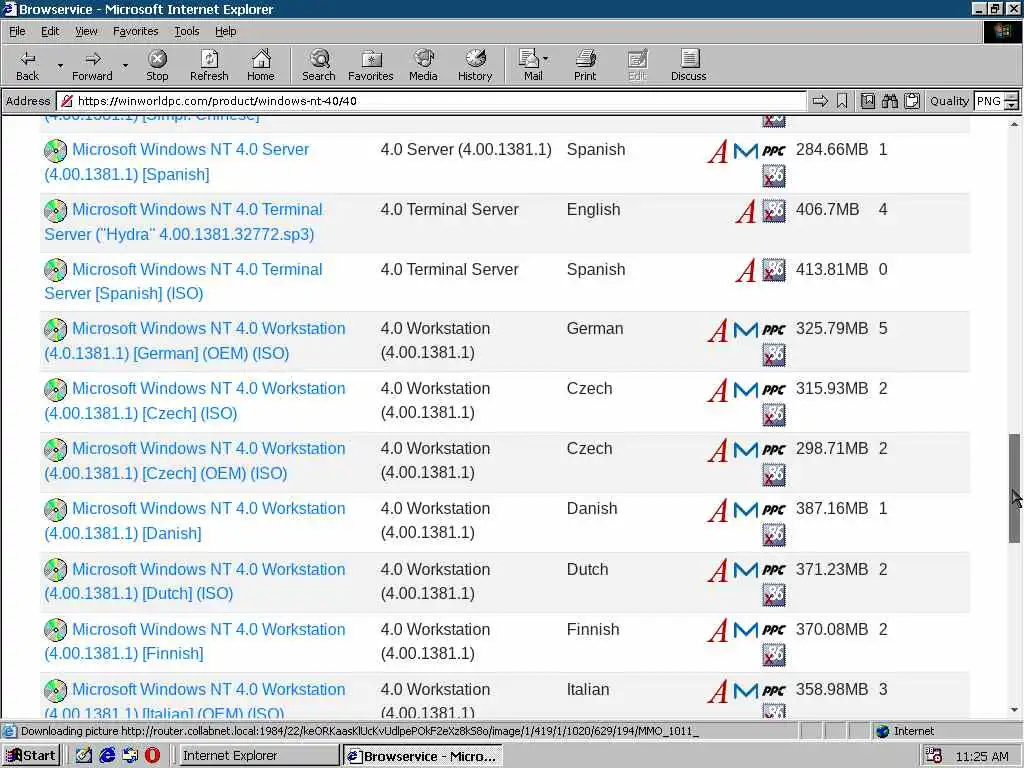
Task: Click the bookmark icon beside Go arrow
Action: [x=842, y=101]
